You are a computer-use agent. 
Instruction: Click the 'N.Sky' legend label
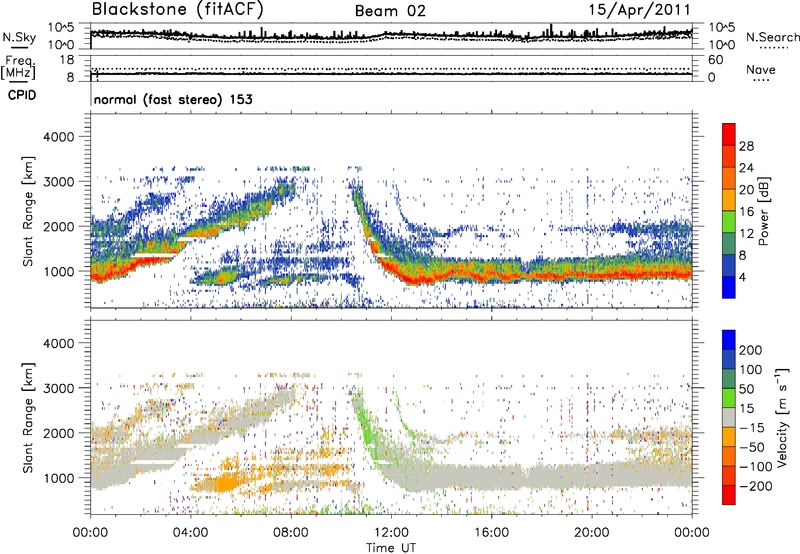click(19, 37)
